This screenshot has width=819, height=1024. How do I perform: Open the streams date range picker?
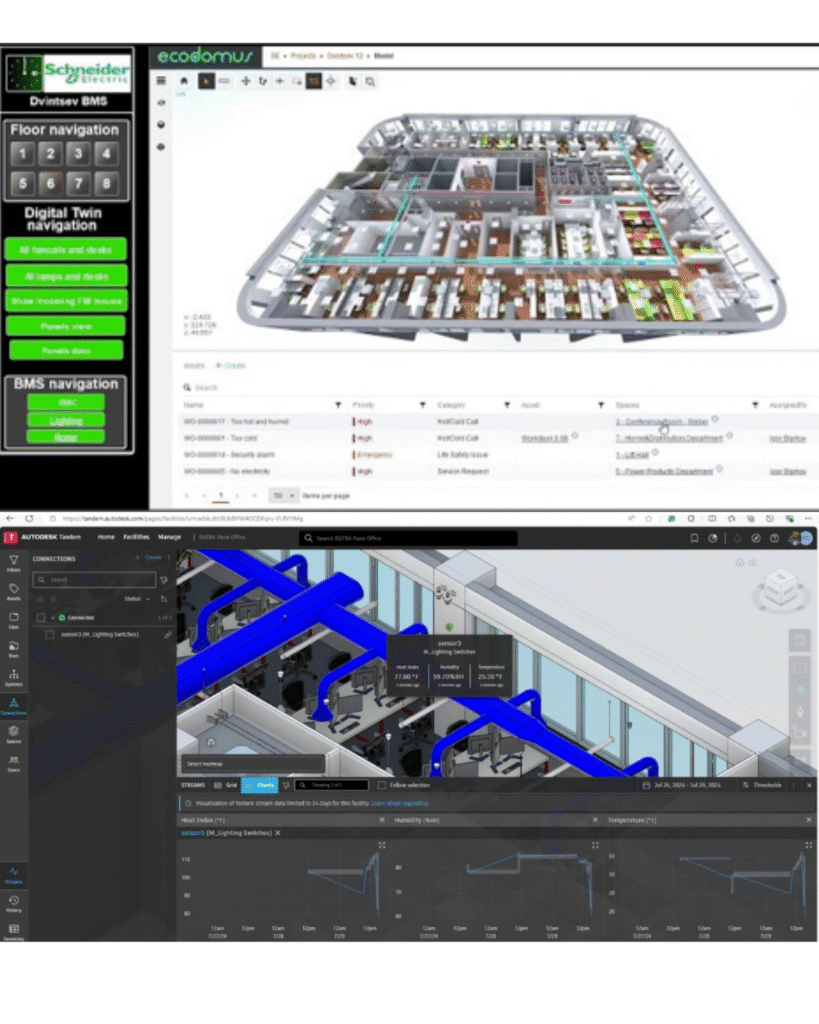684,786
